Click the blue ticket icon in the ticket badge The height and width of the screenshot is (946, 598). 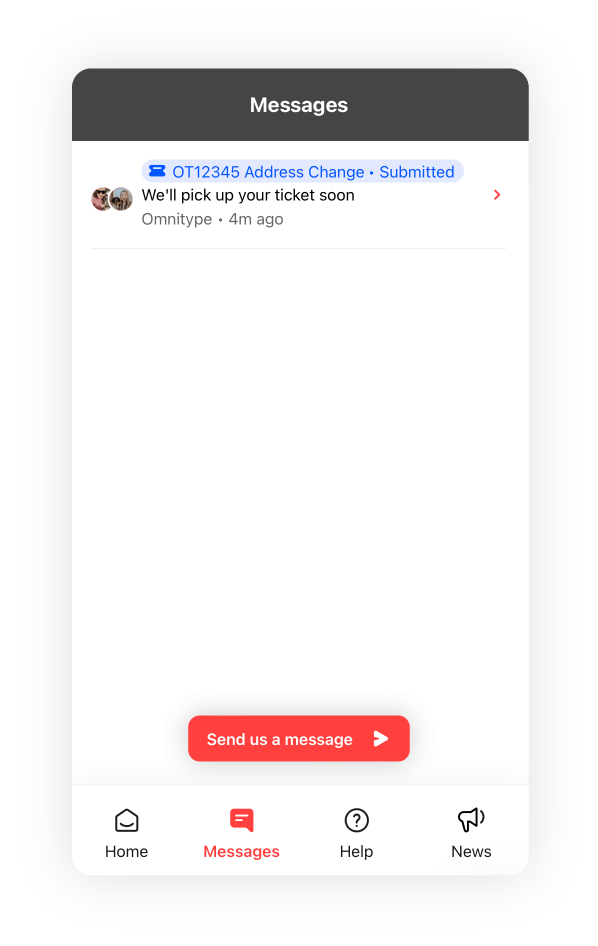click(157, 171)
